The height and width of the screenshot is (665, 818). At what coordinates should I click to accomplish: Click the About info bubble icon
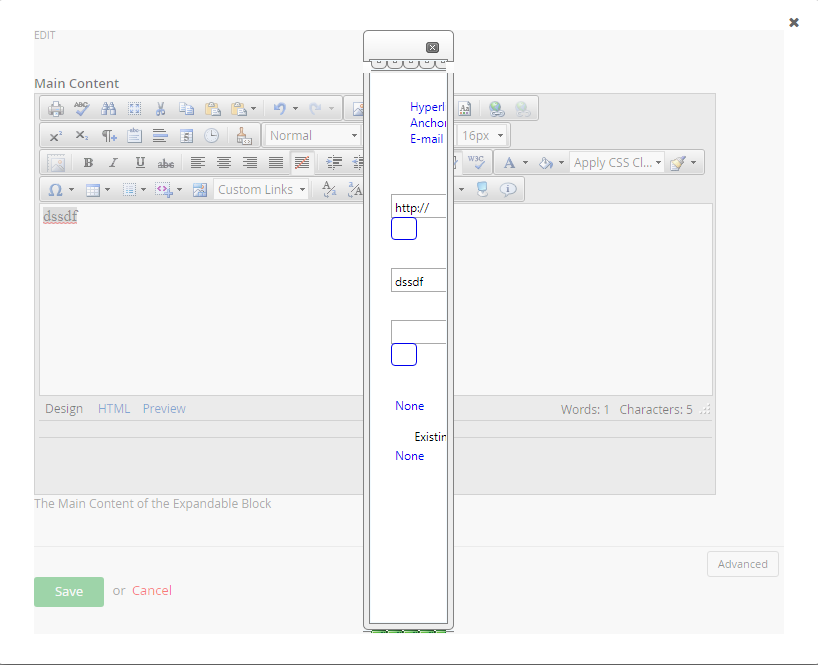[x=508, y=189]
